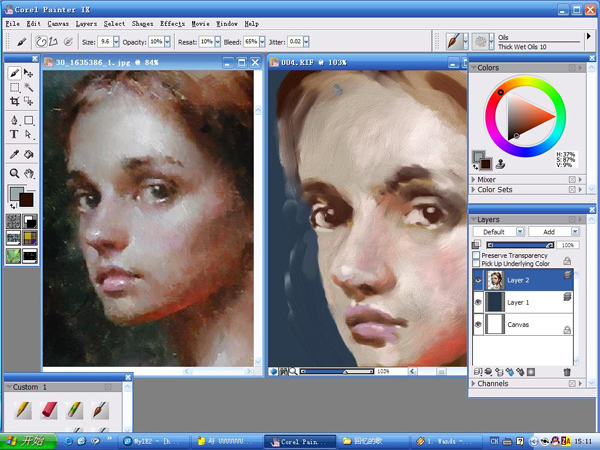
Task: Open the paper texture selector
Action: click(x=13, y=221)
